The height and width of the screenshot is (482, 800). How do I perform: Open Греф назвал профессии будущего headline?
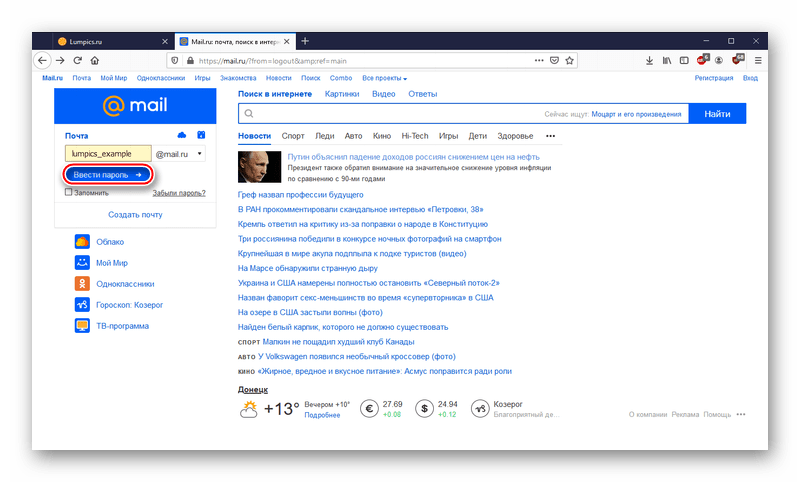[x=301, y=195]
